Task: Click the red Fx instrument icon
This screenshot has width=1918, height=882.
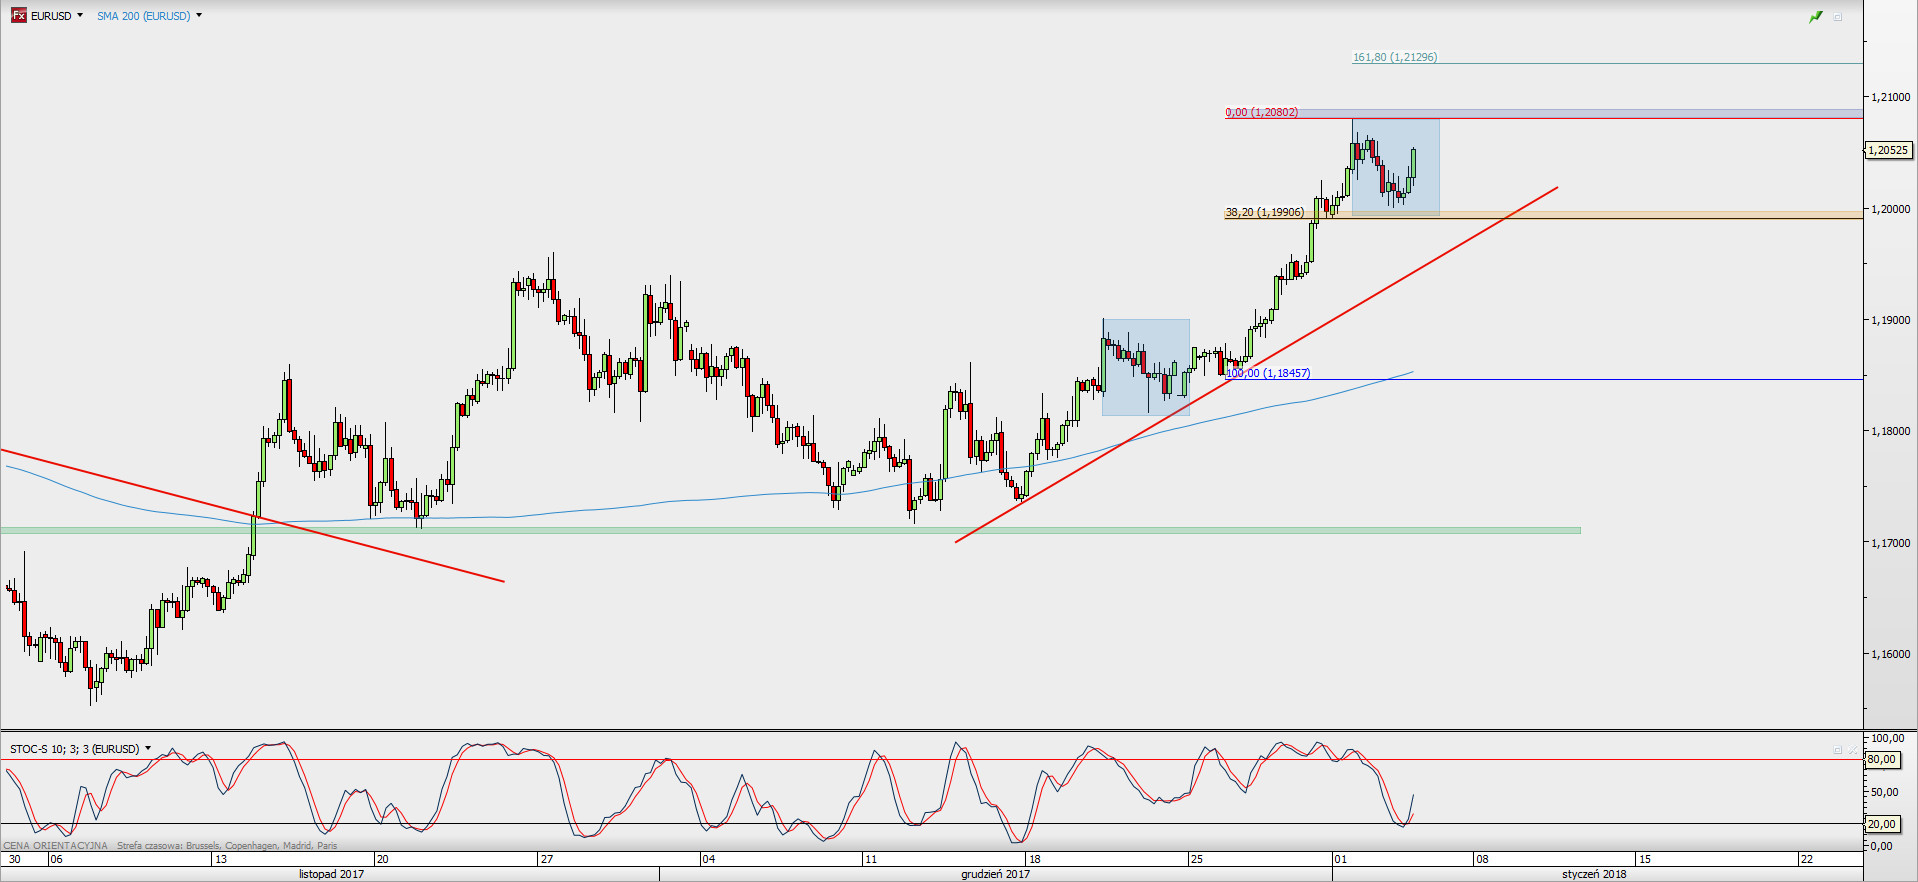Action: 18,15
